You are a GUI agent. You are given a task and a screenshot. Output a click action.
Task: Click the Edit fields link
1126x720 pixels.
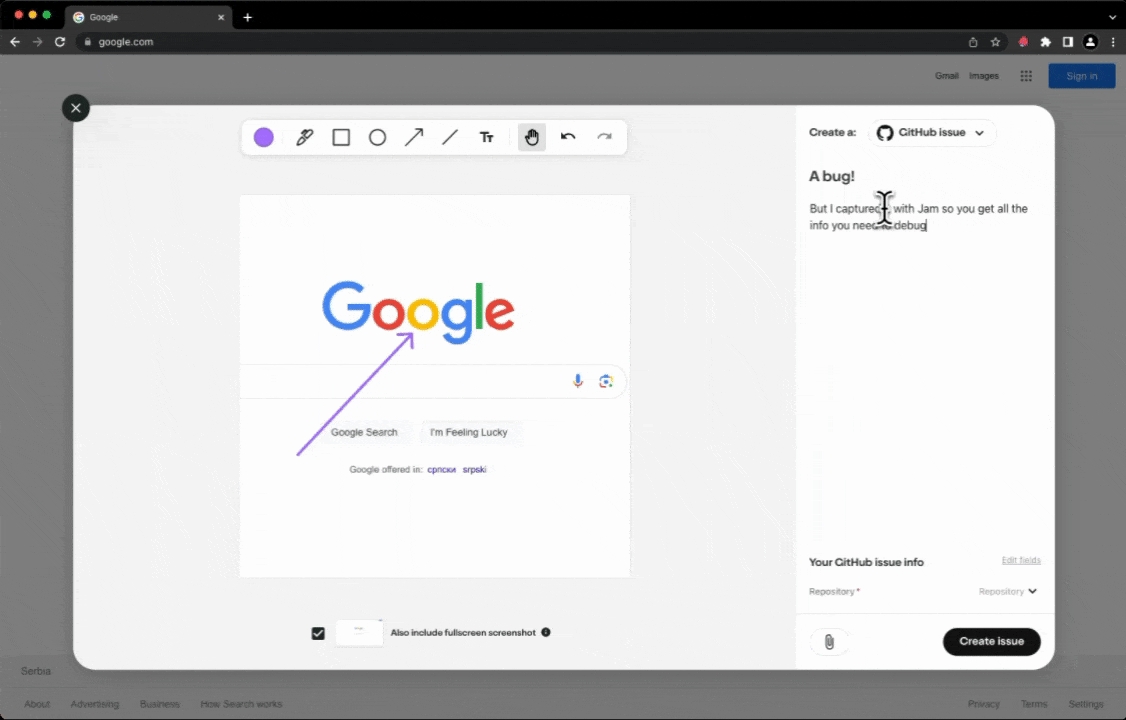pyautogui.click(x=1021, y=560)
